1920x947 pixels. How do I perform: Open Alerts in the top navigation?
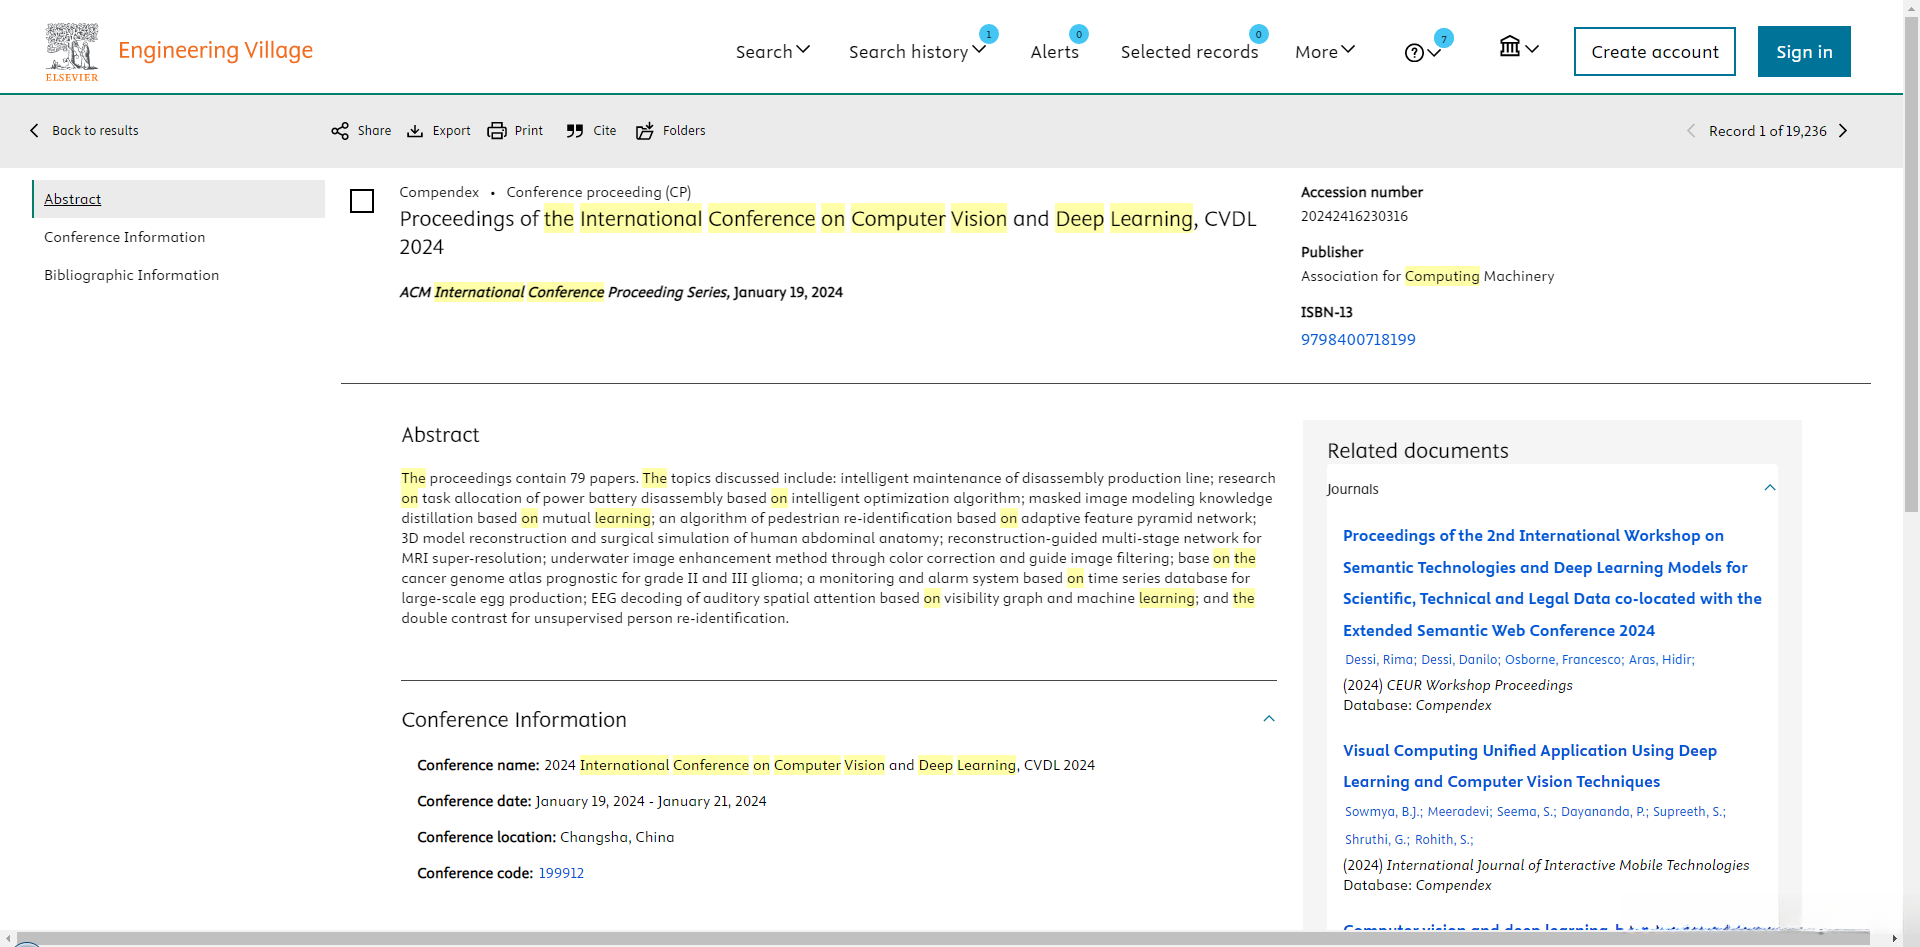coord(1055,52)
